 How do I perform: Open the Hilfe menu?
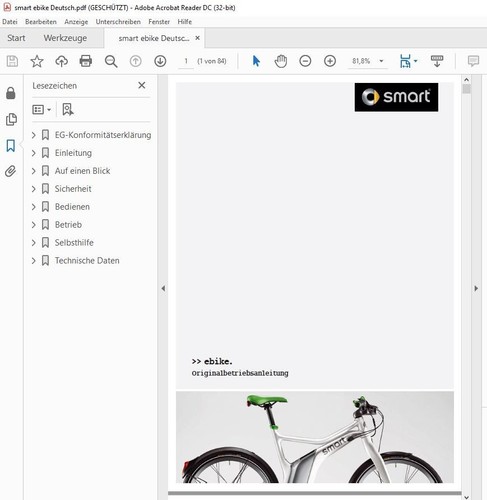(184, 22)
